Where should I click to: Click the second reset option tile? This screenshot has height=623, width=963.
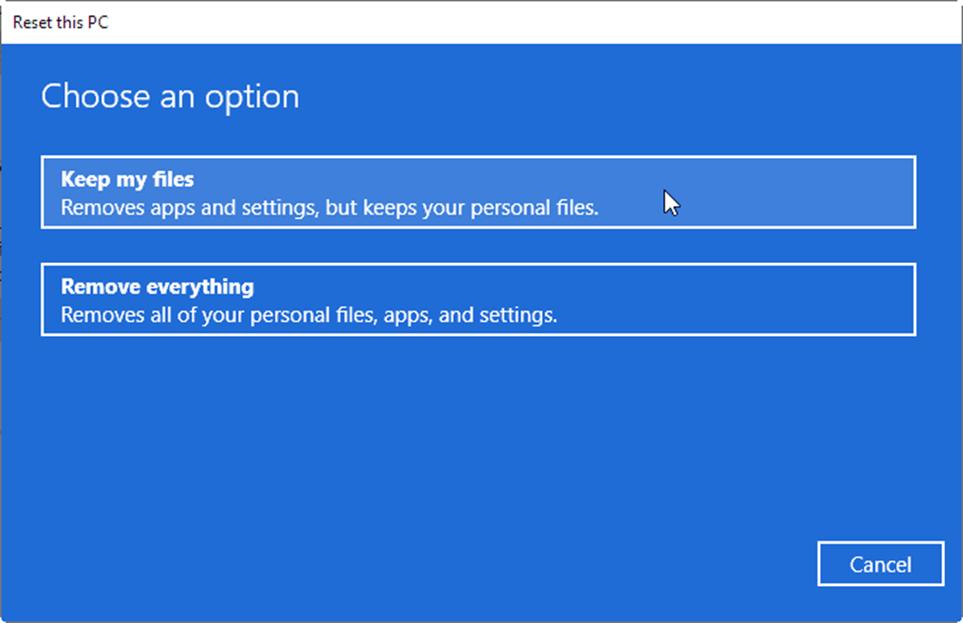[478, 300]
